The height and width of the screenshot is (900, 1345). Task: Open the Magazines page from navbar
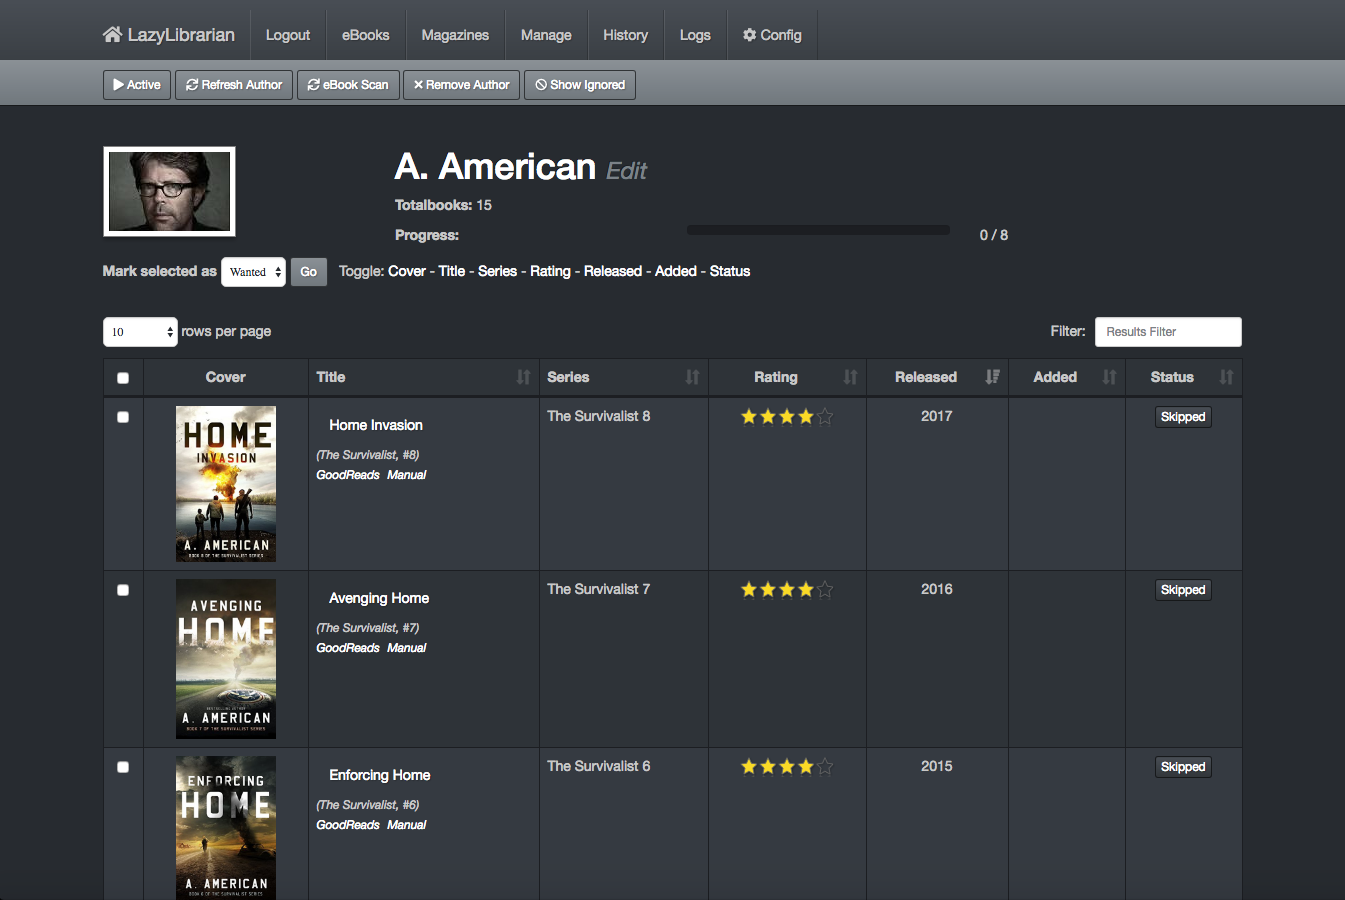coord(455,35)
